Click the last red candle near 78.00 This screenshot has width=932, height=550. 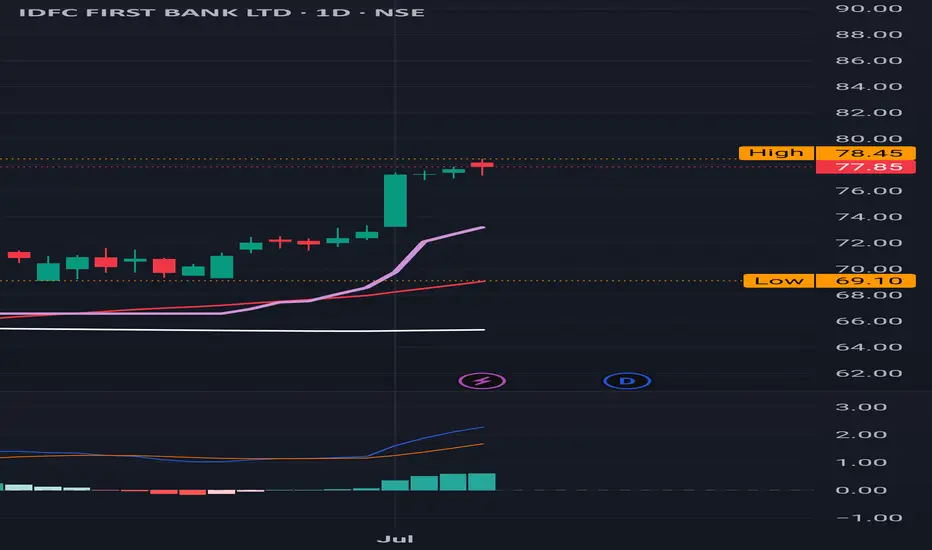(482, 166)
